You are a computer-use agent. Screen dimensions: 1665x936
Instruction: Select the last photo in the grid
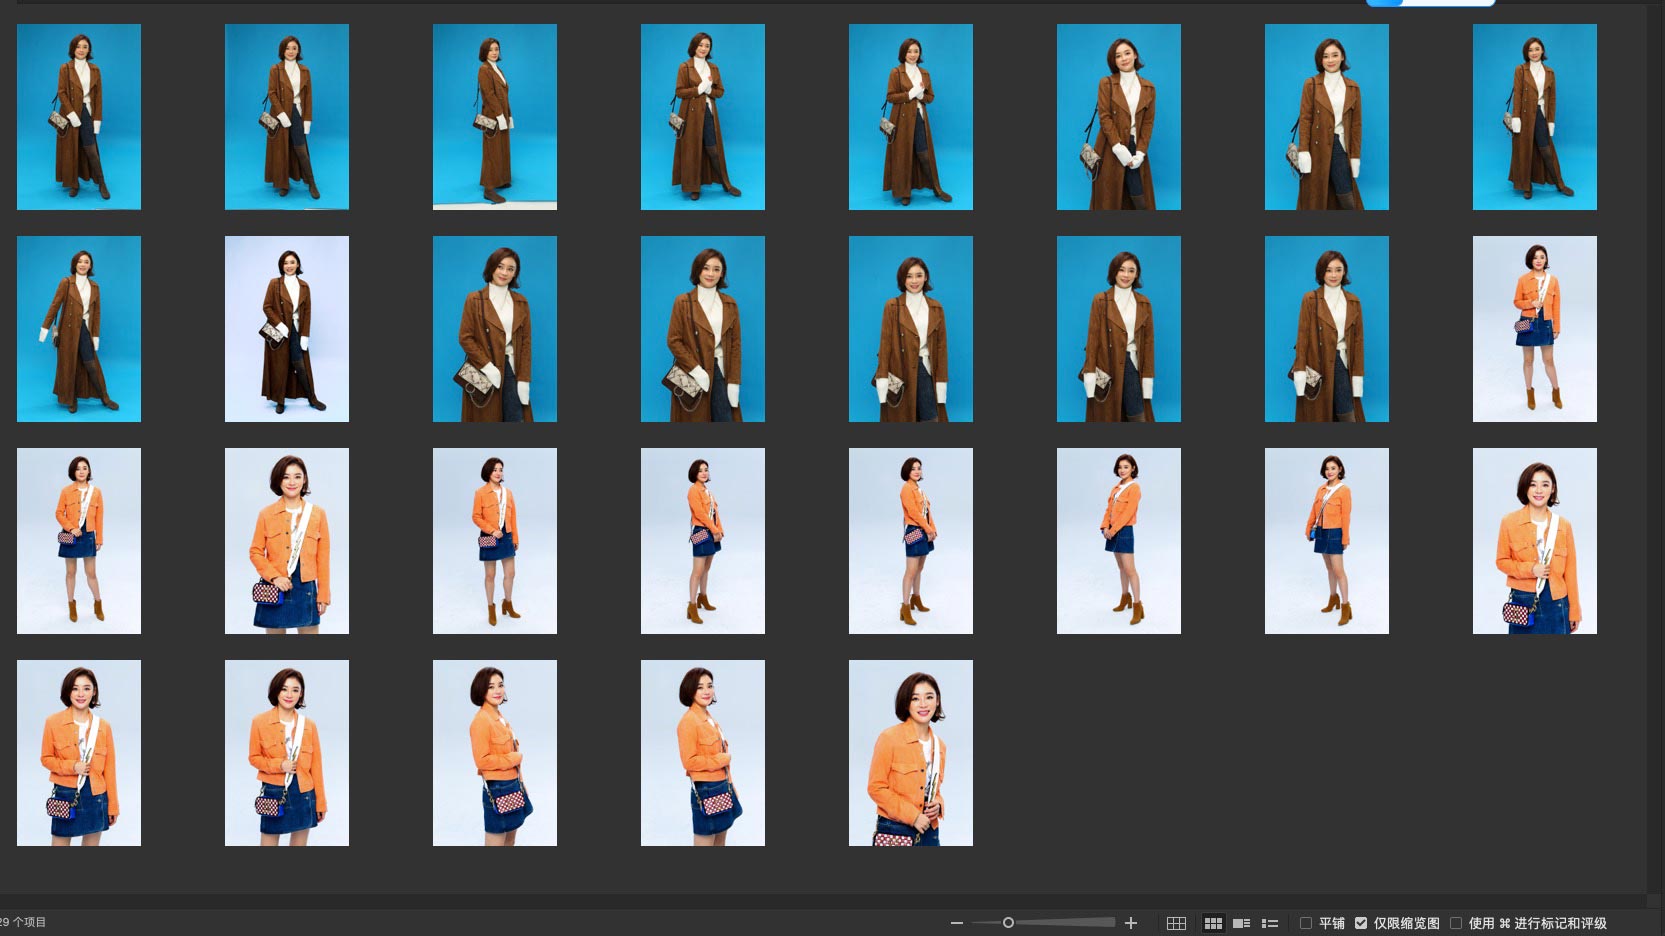tap(910, 753)
